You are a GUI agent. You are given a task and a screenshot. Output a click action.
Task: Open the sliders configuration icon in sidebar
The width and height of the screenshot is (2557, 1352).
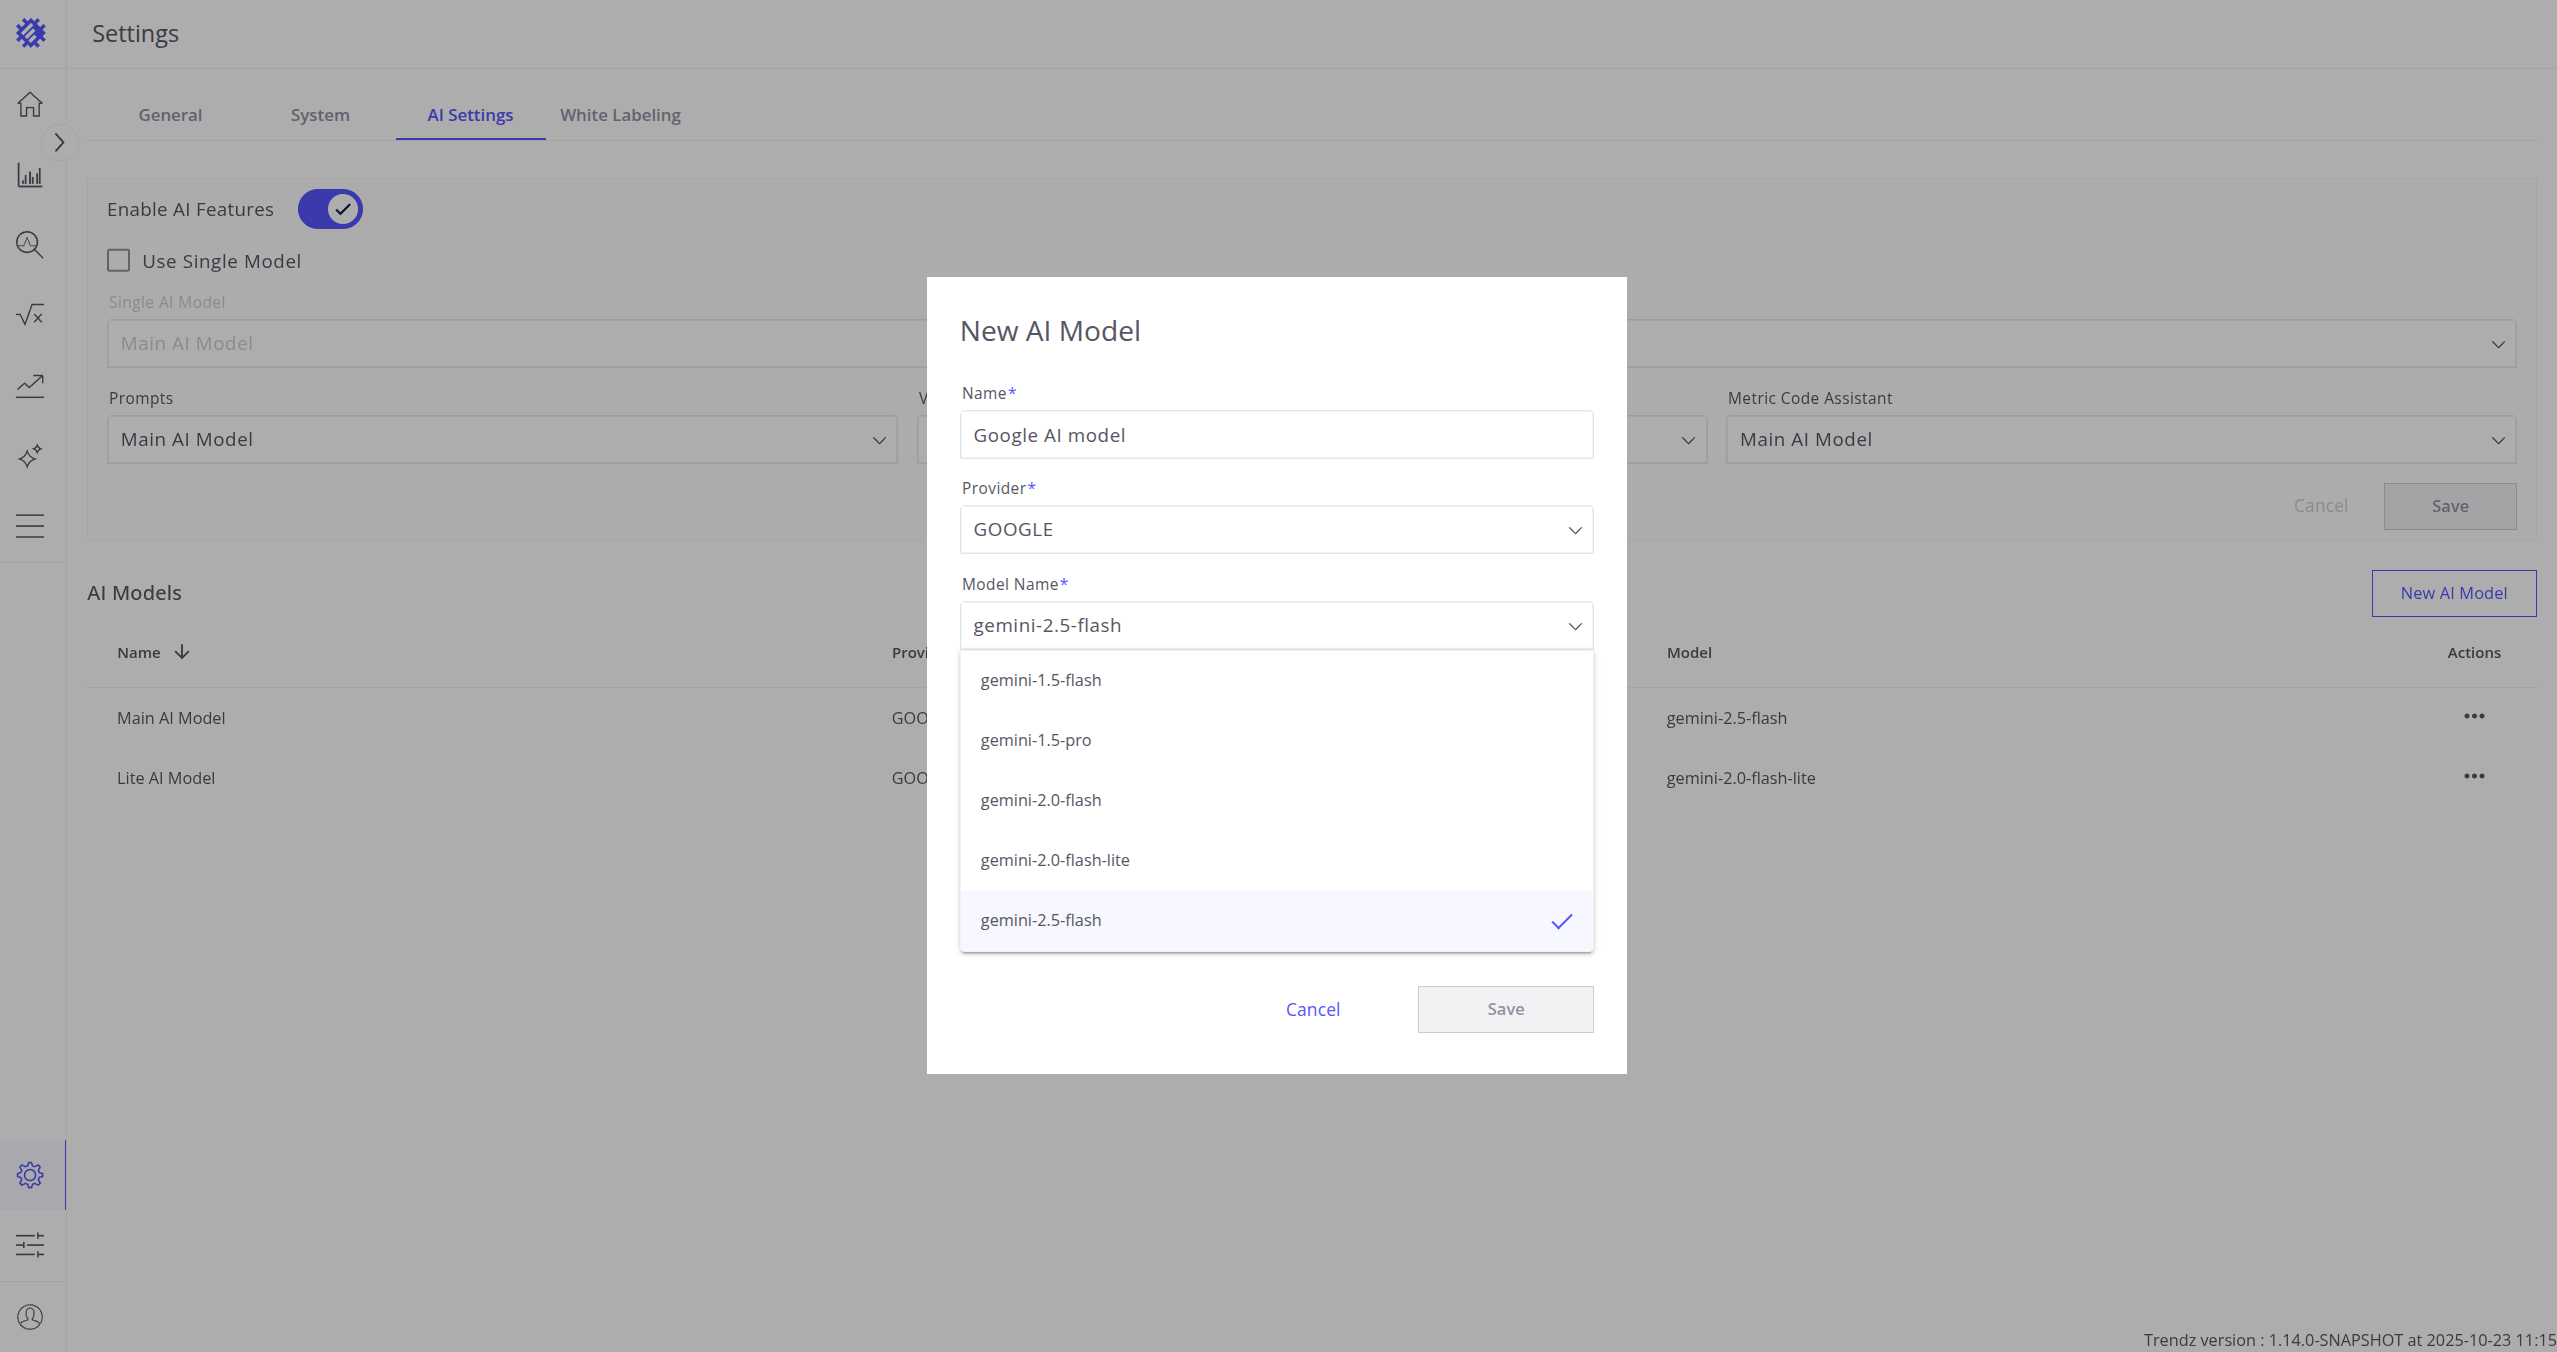30,1245
